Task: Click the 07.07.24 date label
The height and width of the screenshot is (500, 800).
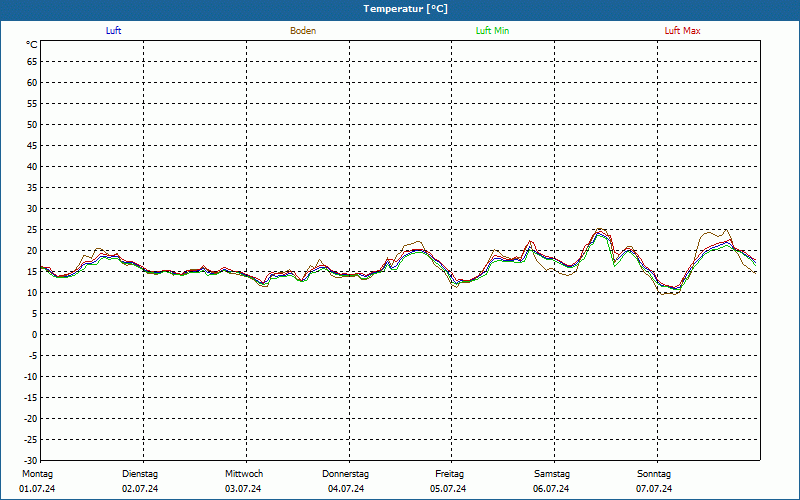Action: (x=654, y=489)
